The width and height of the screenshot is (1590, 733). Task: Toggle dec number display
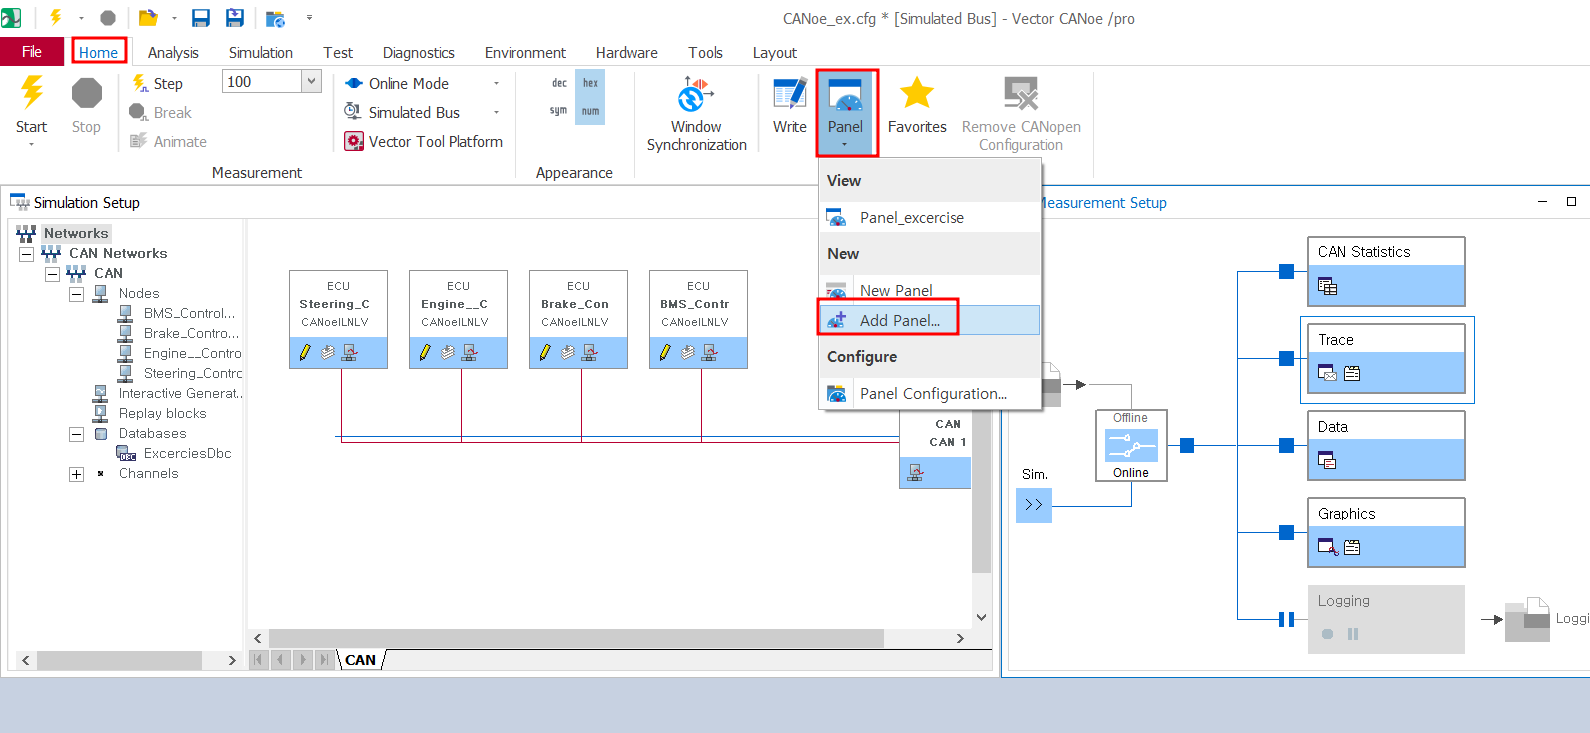click(559, 83)
